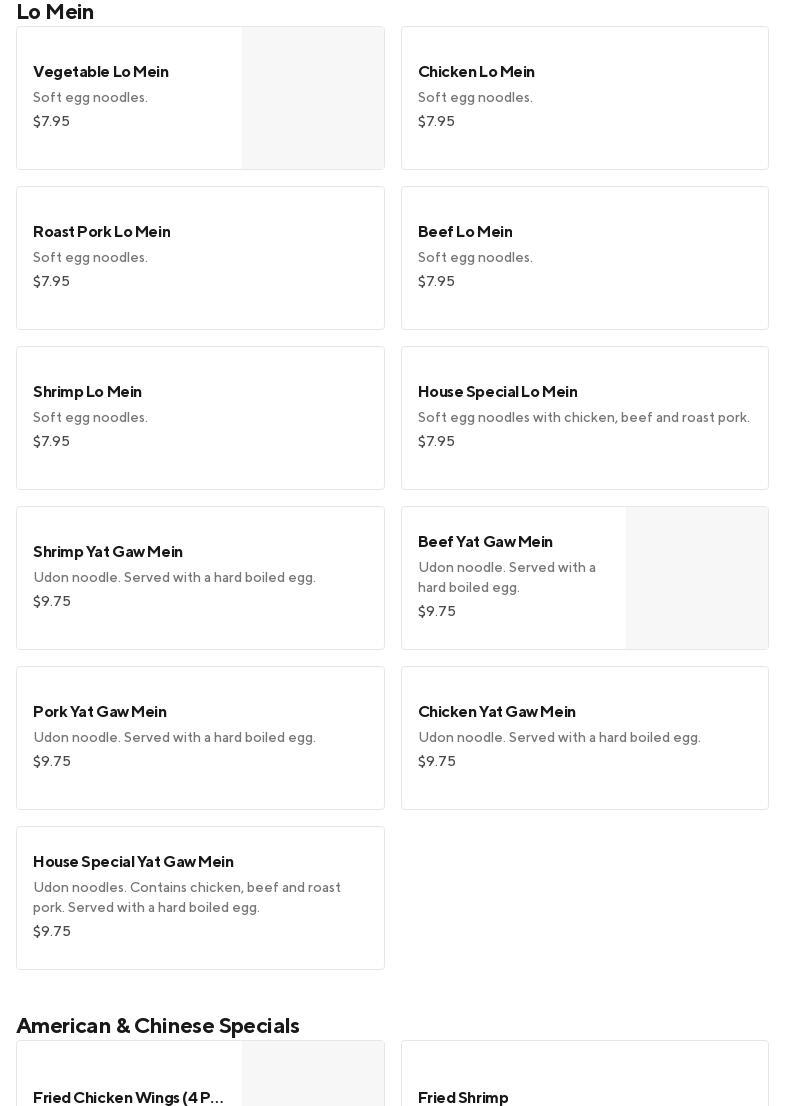This screenshot has width=785, height=1106.
Task: Click the Lo Mein section heading
Action: click(x=55, y=12)
